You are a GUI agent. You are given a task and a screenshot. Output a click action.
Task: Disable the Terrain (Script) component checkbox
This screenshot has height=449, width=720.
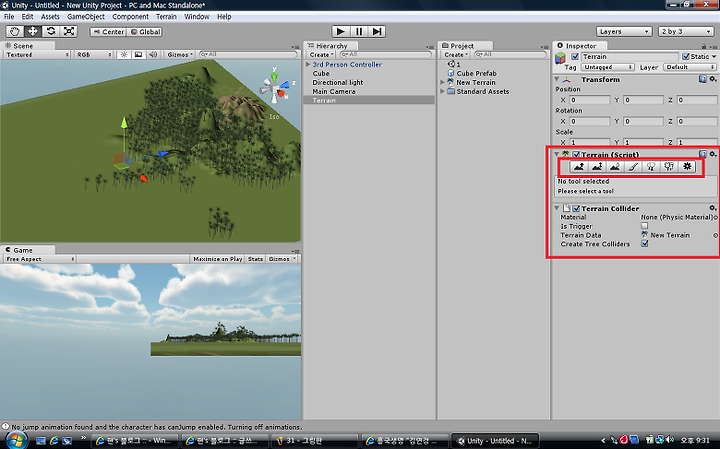[576, 155]
